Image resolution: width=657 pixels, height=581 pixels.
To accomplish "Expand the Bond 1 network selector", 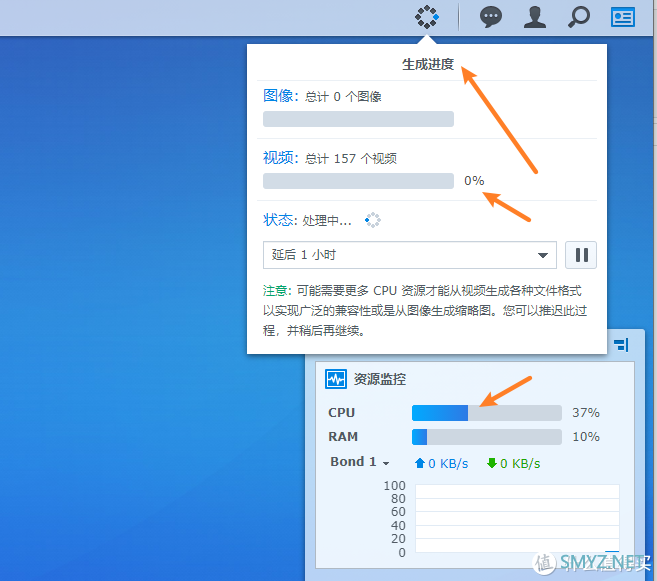I will (360, 462).
